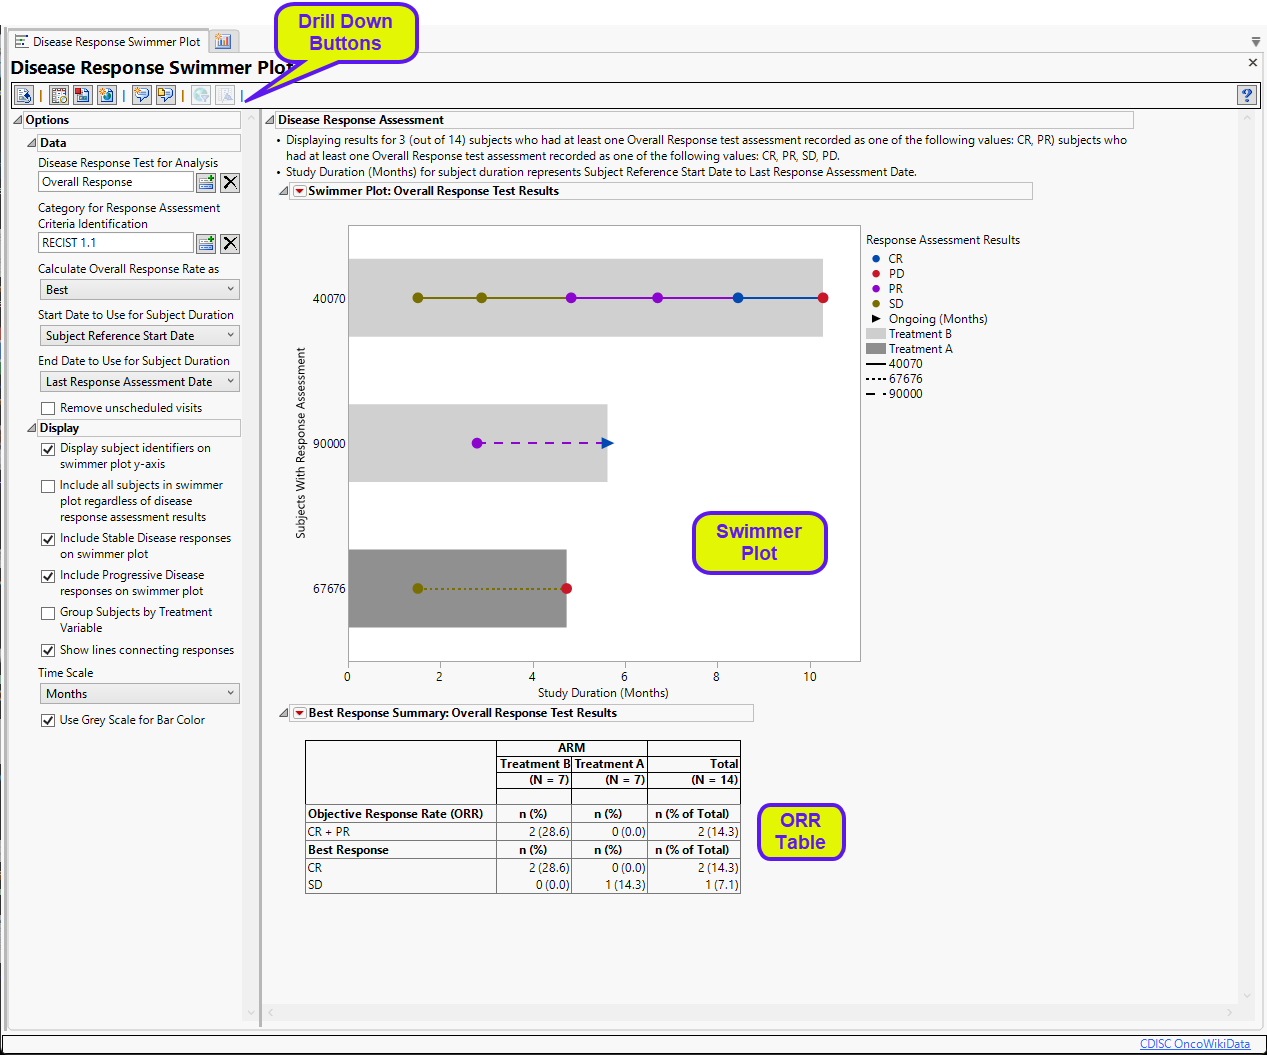Enable Remove unscheduled visits checkbox
The height and width of the screenshot is (1055, 1267).
(x=48, y=408)
